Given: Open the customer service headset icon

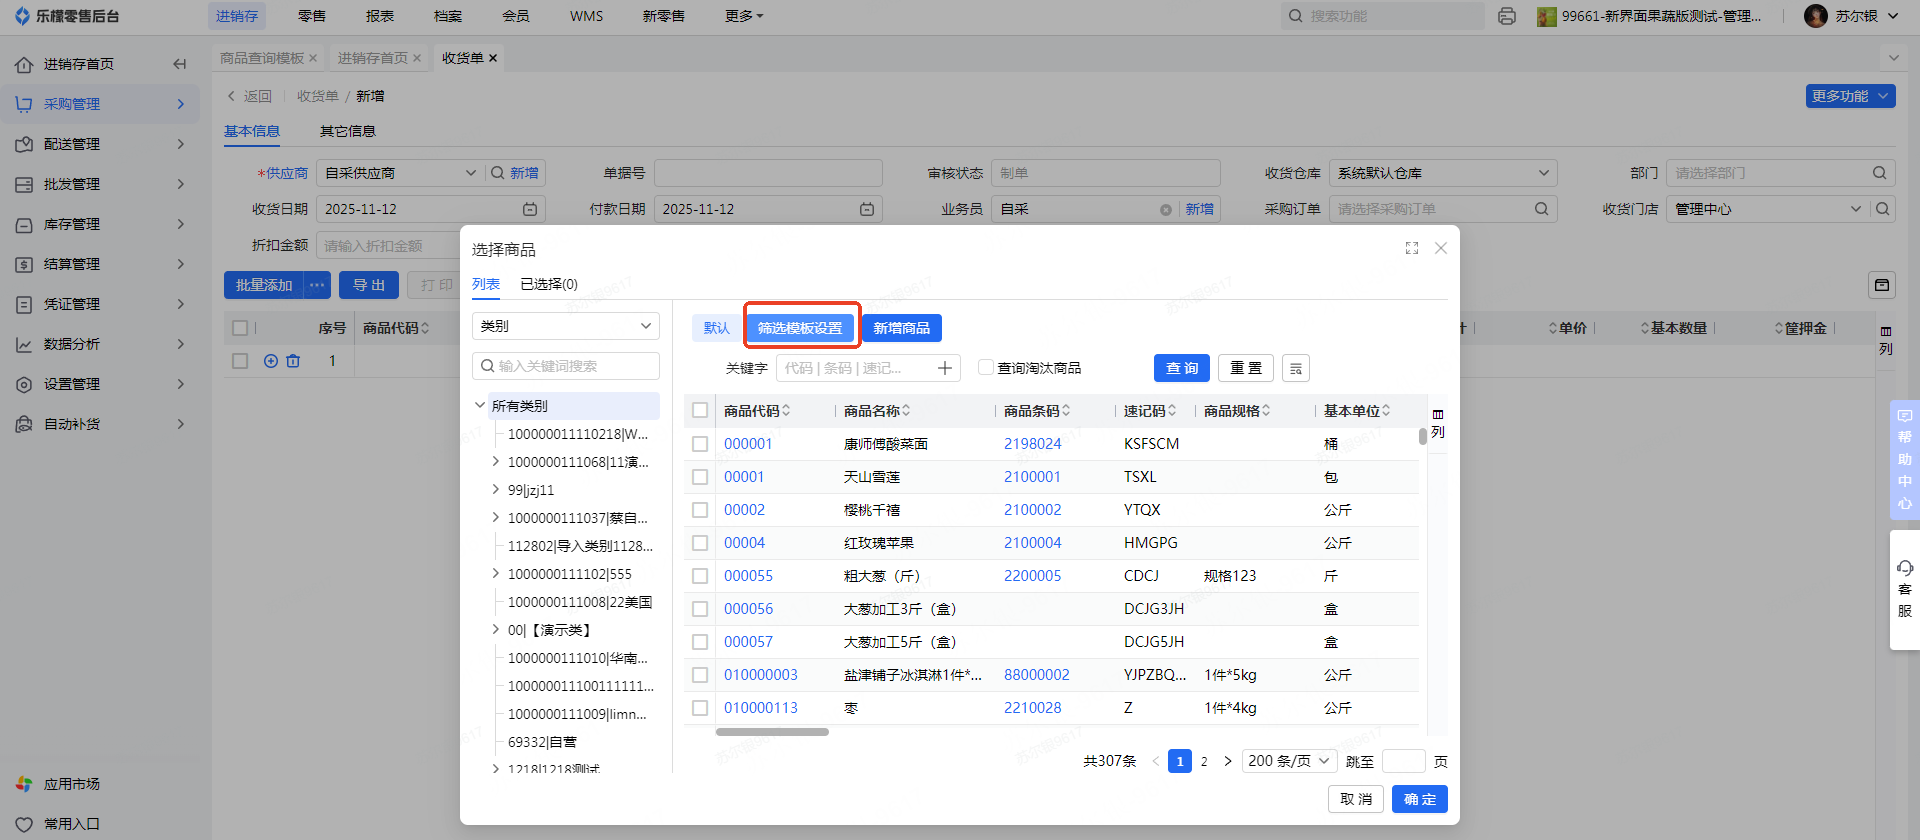Looking at the screenshot, I should pos(1904,568).
